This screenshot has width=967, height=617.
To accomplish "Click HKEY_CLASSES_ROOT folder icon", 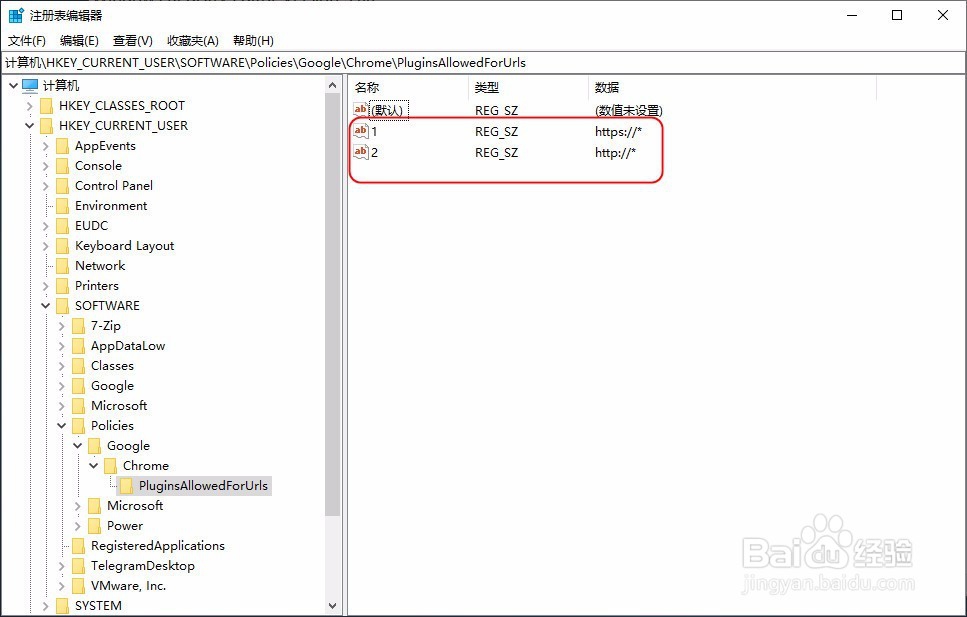I will pyautogui.click(x=46, y=106).
